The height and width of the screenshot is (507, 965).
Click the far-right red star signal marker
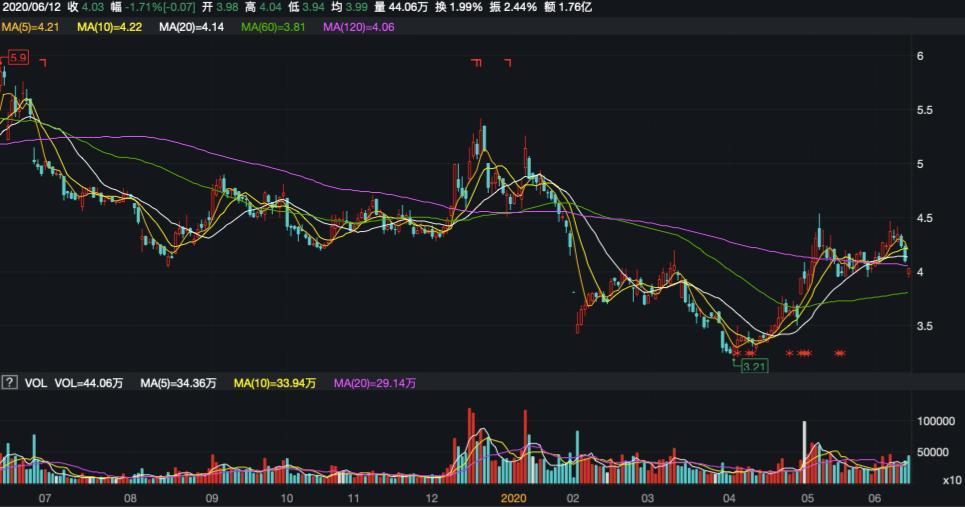tap(840, 353)
